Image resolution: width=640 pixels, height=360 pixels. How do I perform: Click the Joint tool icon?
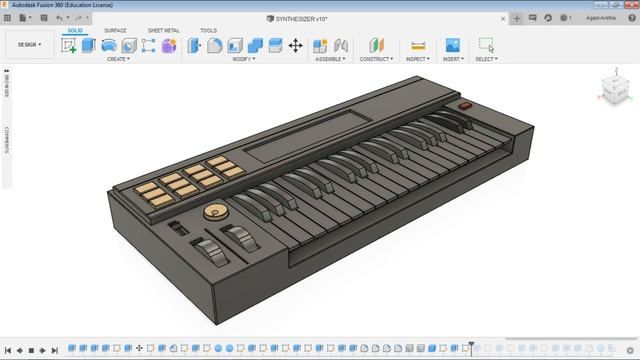click(341, 45)
